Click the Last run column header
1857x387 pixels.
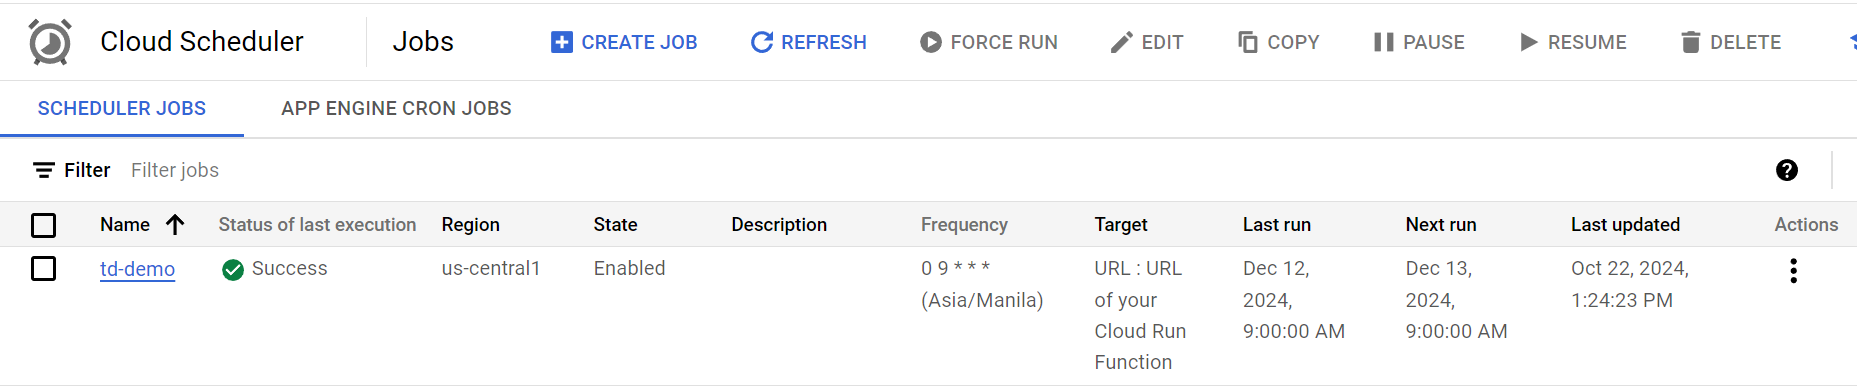pyautogui.click(x=1277, y=225)
